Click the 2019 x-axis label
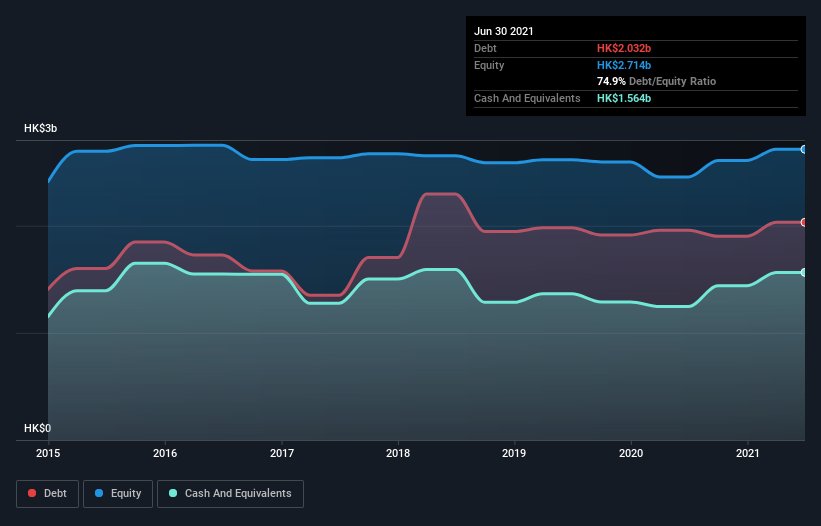The height and width of the screenshot is (526, 821). (514, 453)
